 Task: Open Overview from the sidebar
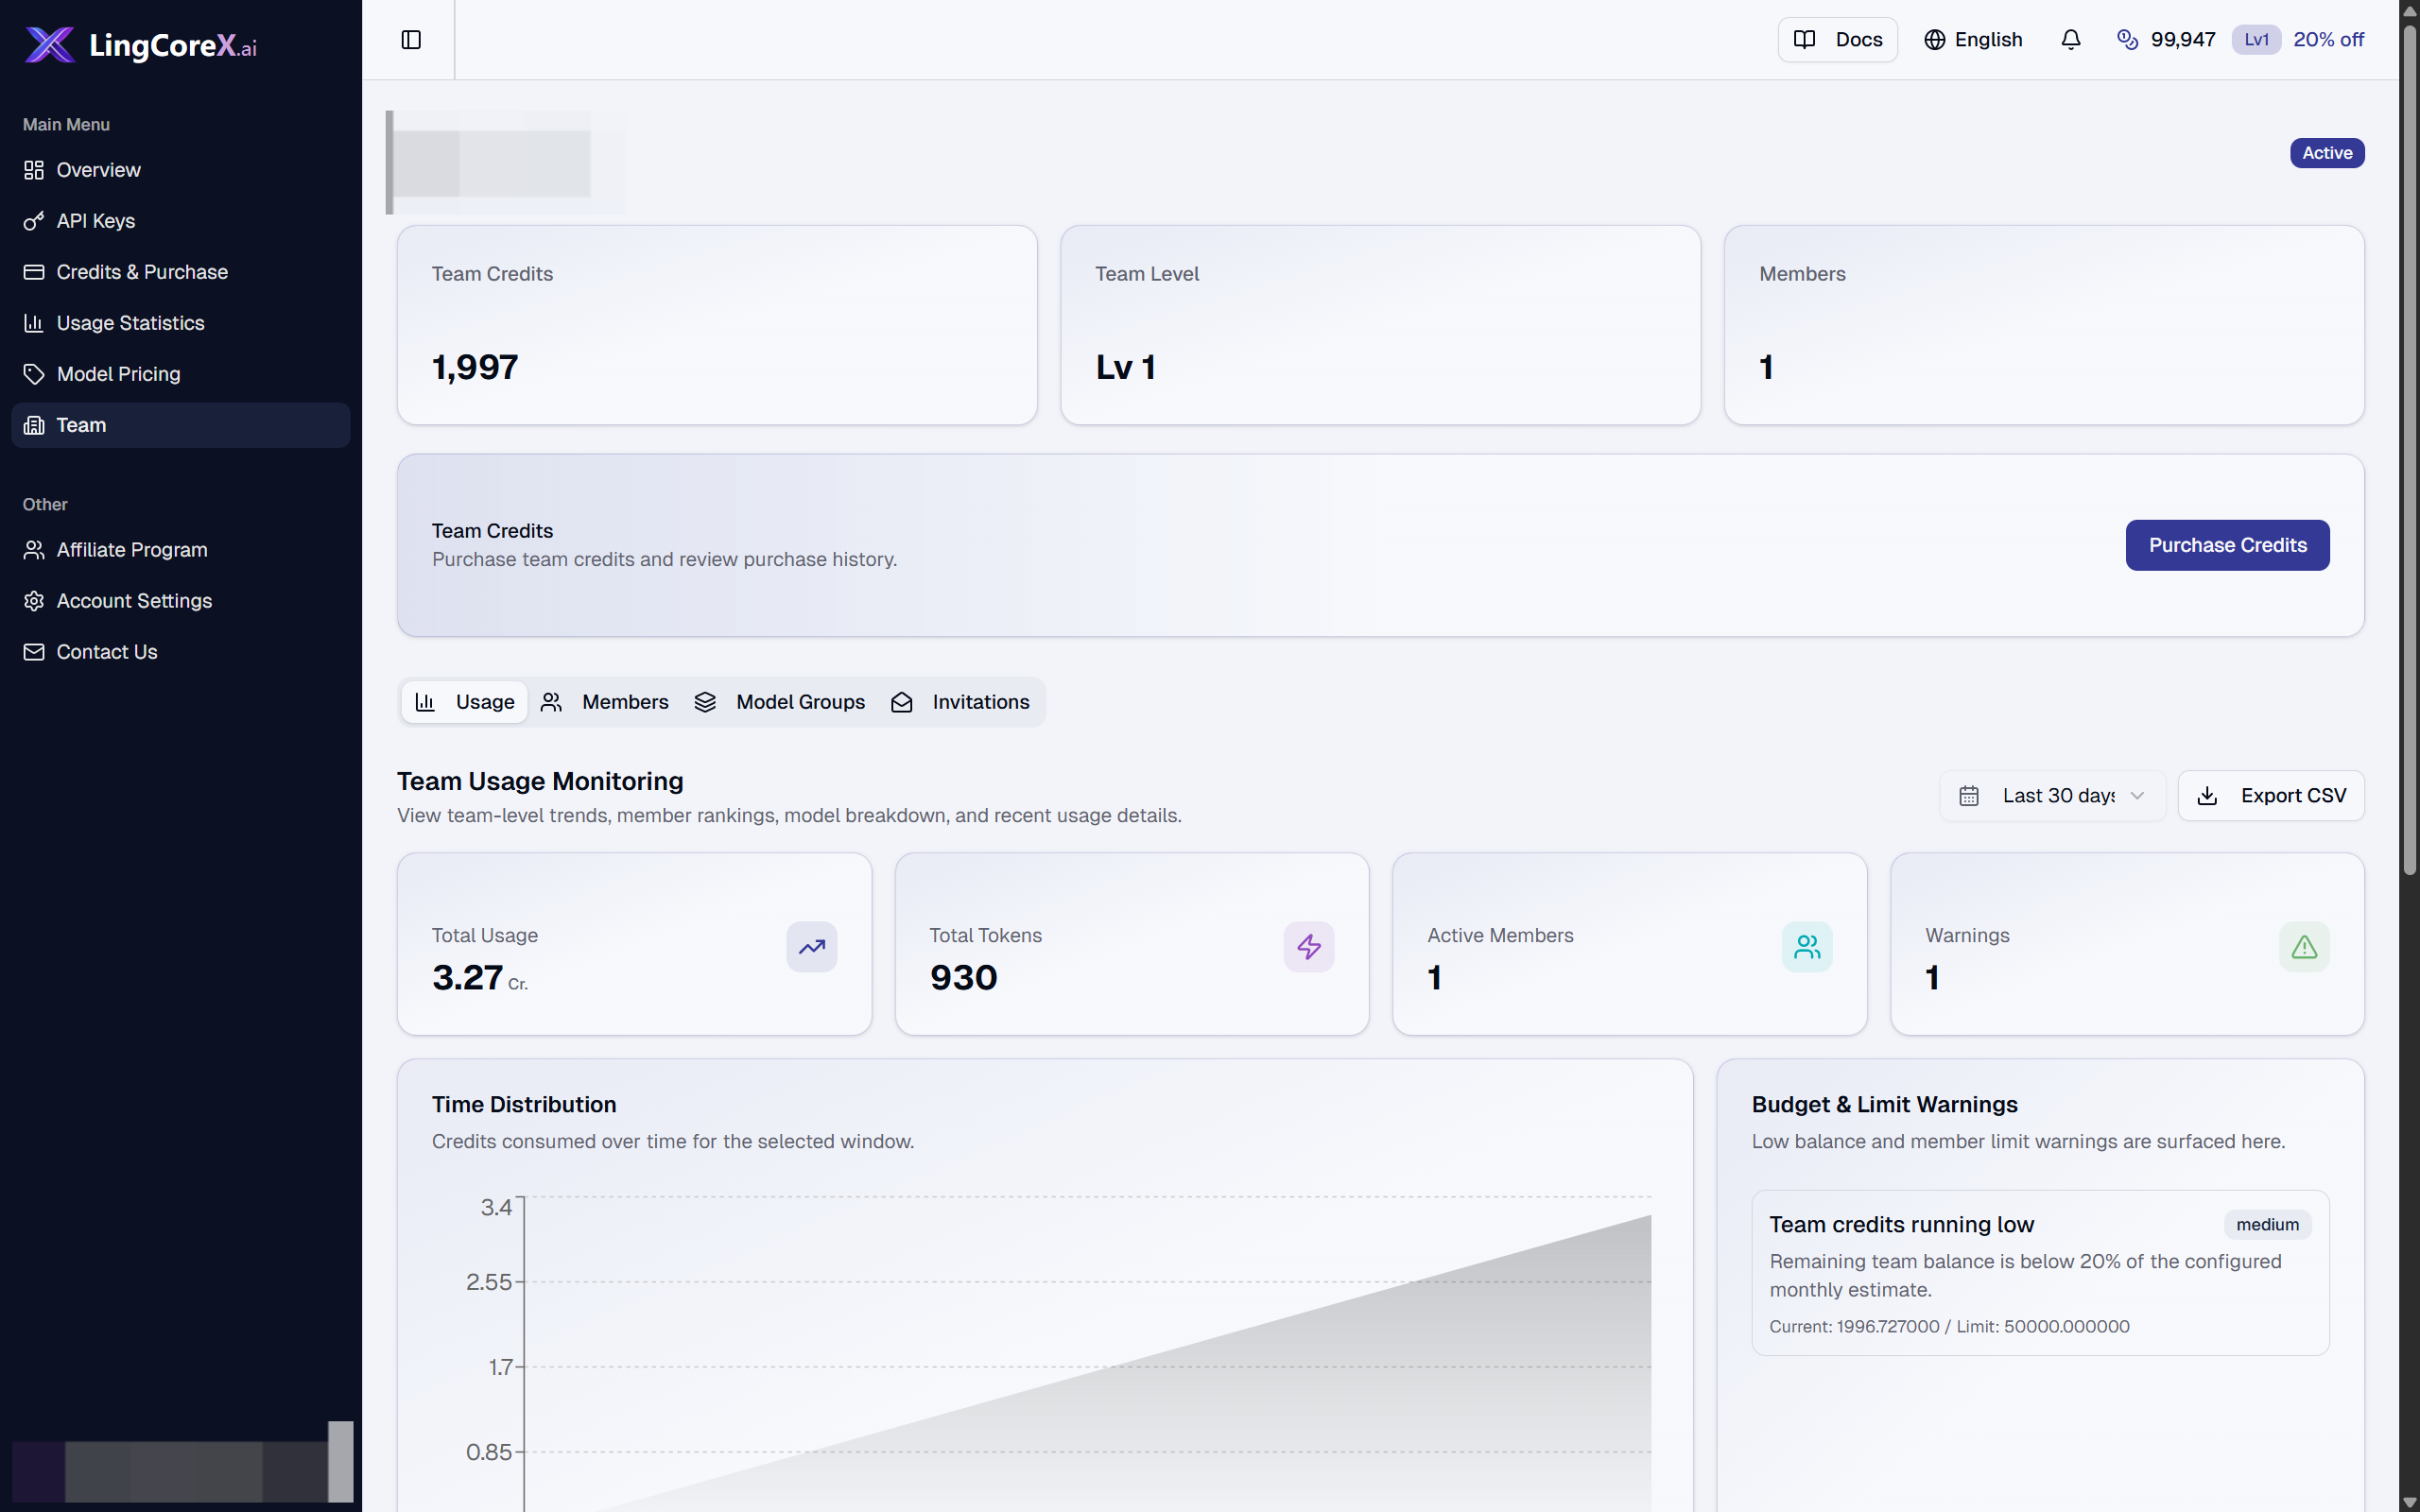tap(181, 170)
